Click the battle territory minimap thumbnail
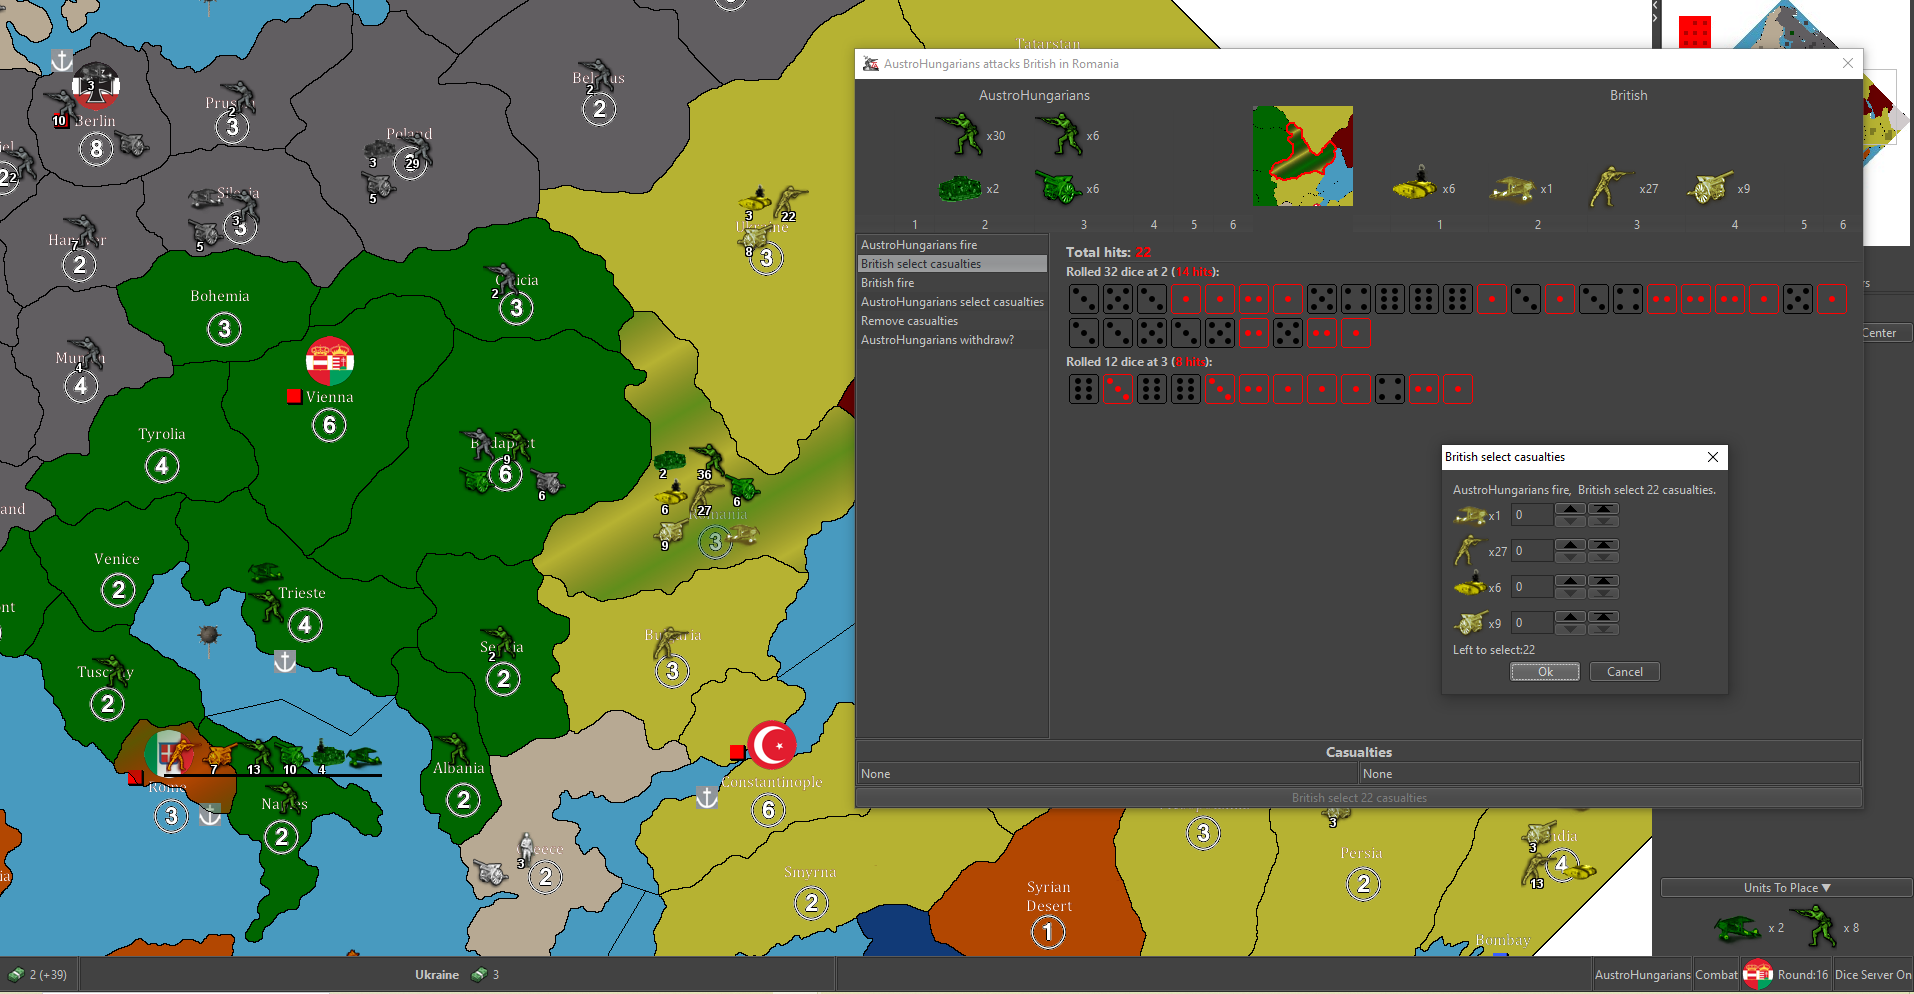Screen dimensions: 1914x994 pos(1302,156)
